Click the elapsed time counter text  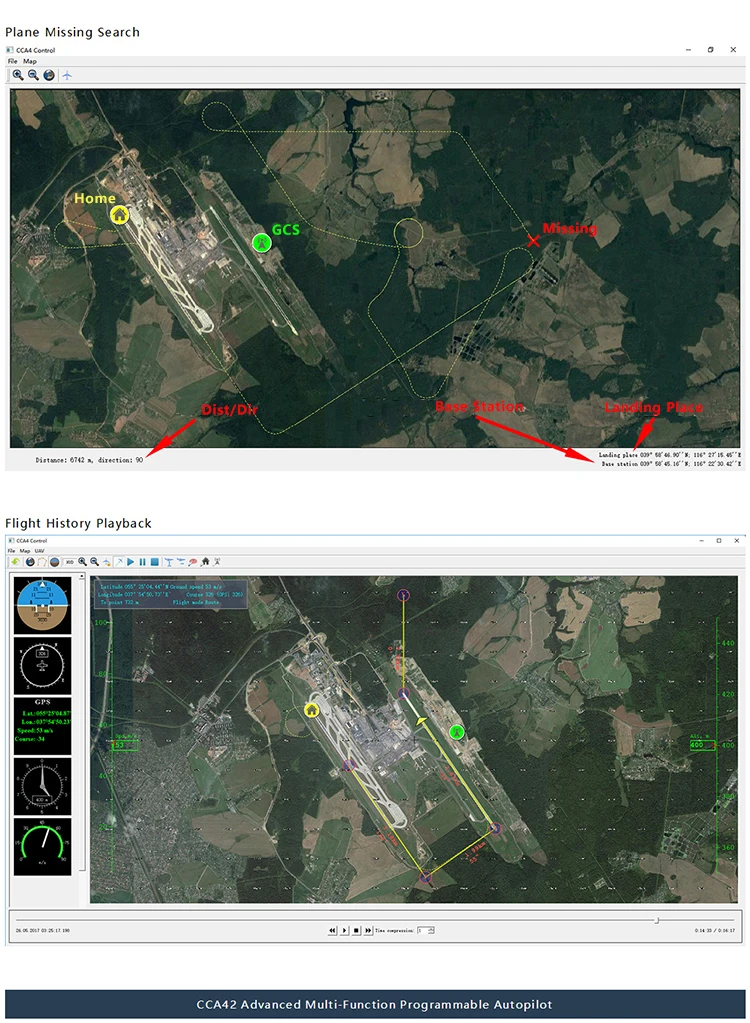click(715, 930)
